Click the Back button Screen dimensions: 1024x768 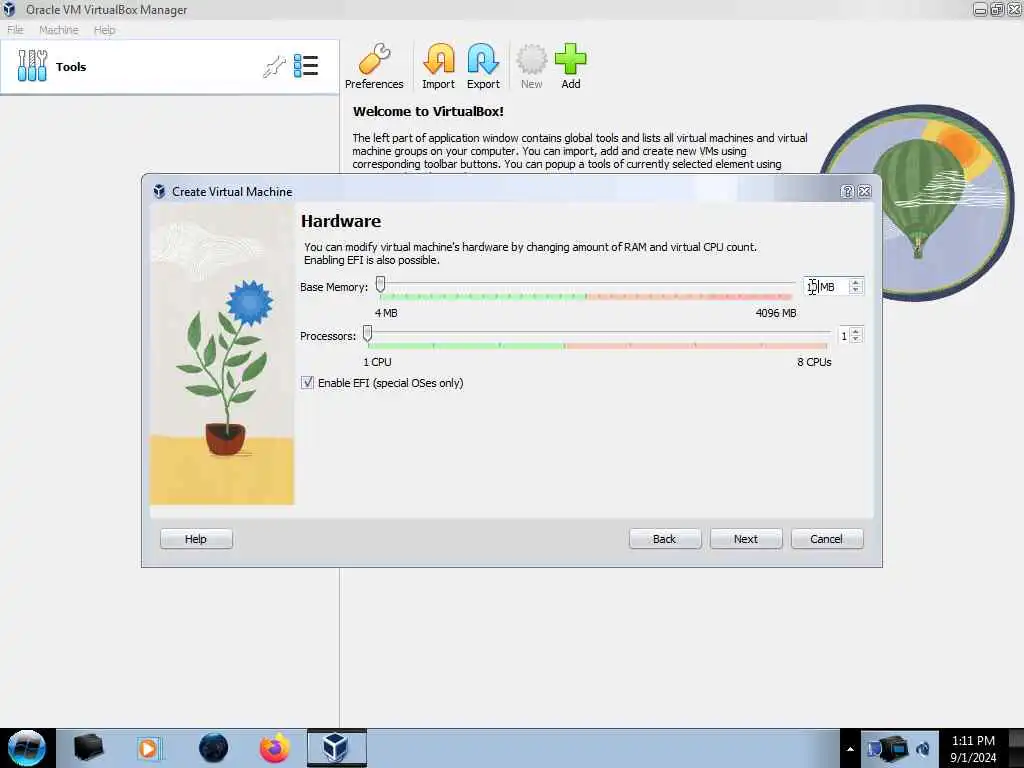click(x=665, y=539)
